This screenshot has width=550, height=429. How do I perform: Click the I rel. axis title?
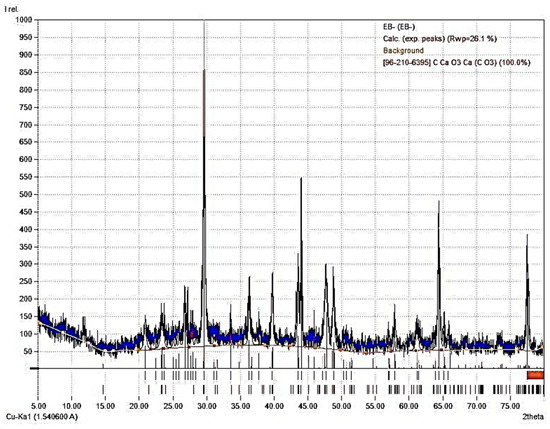(12, 9)
